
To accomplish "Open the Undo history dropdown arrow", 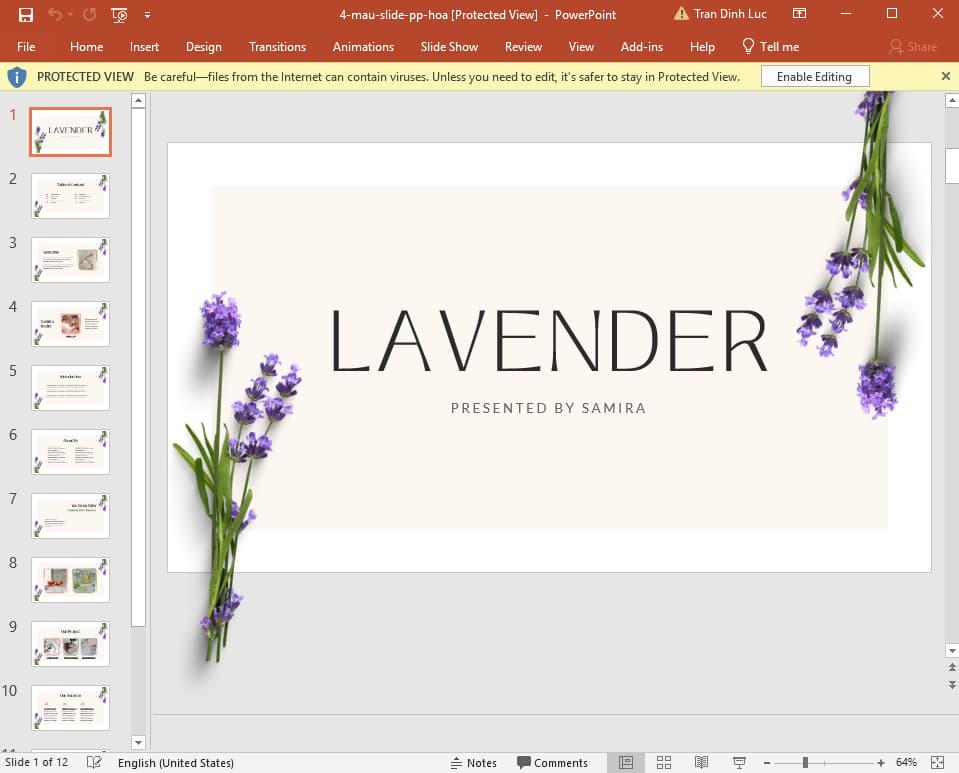I will [x=70, y=14].
